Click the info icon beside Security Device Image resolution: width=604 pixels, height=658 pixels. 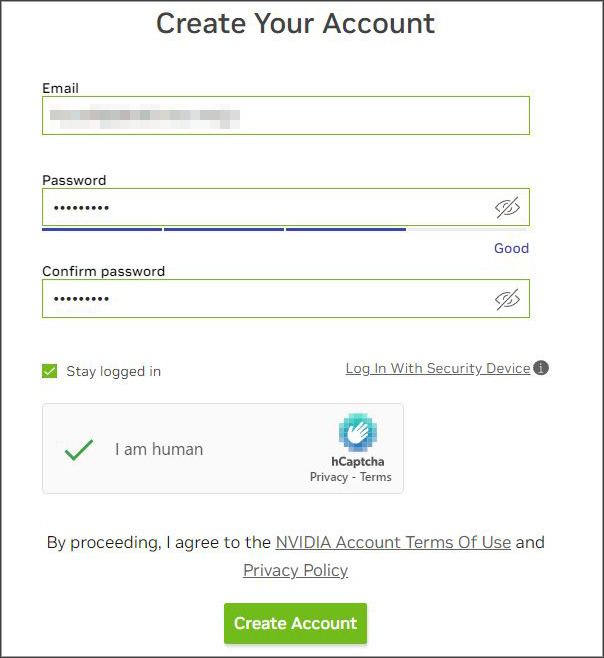[x=541, y=368]
